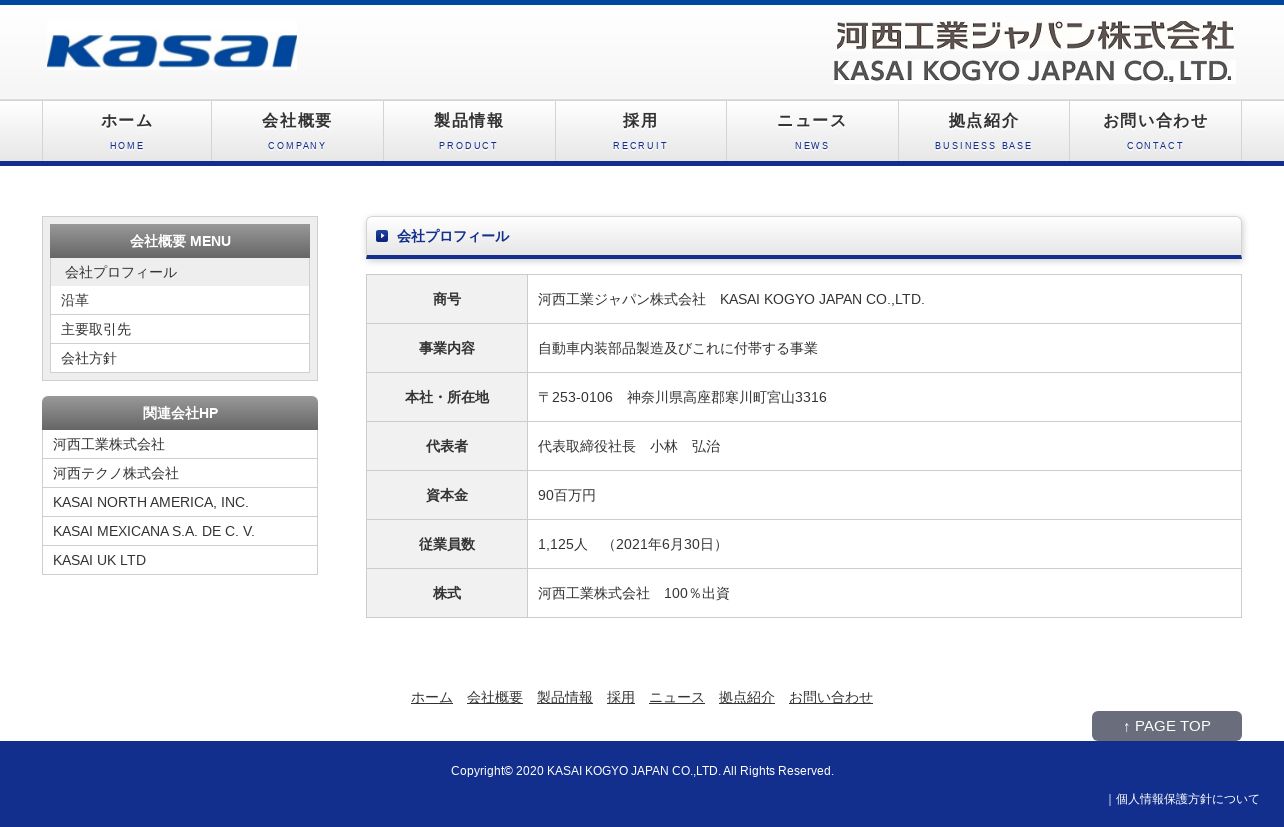Click the 代表取締役社長 小林 弘治 cell

point(884,446)
